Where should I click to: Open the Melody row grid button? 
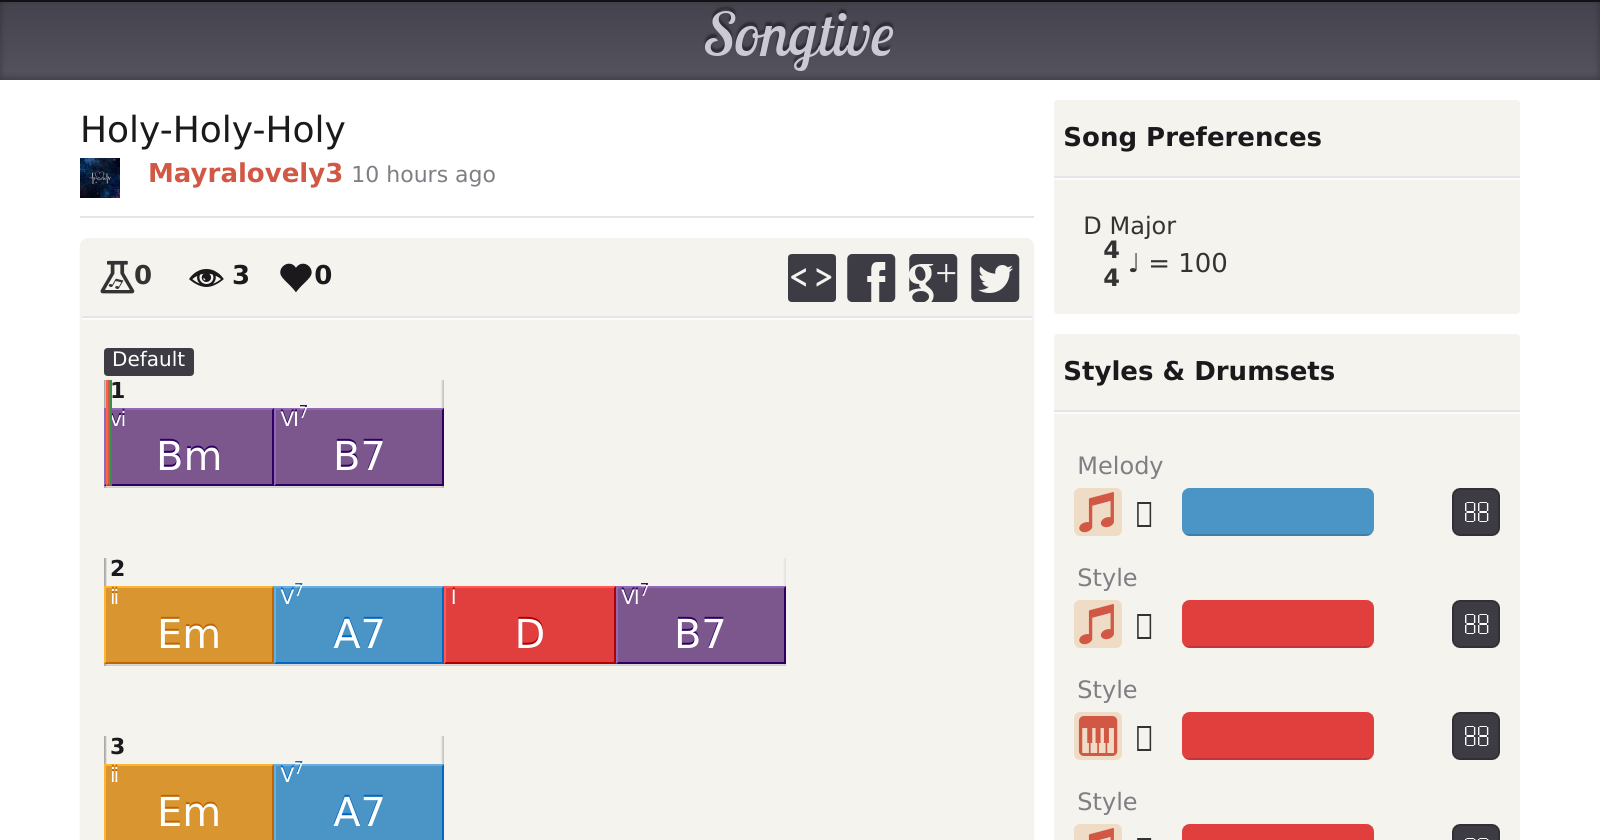(1476, 512)
